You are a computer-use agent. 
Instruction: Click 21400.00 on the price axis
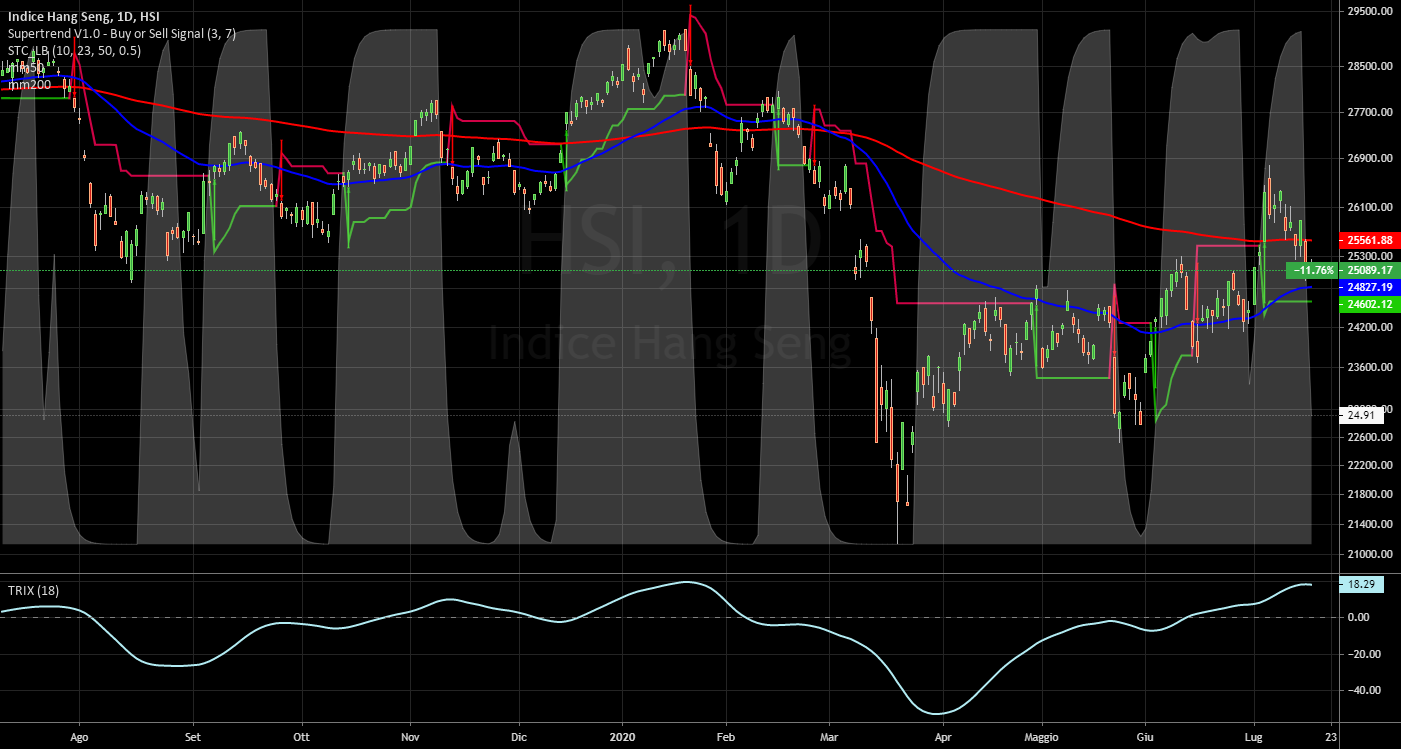pyautogui.click(x=1370, y=525)
